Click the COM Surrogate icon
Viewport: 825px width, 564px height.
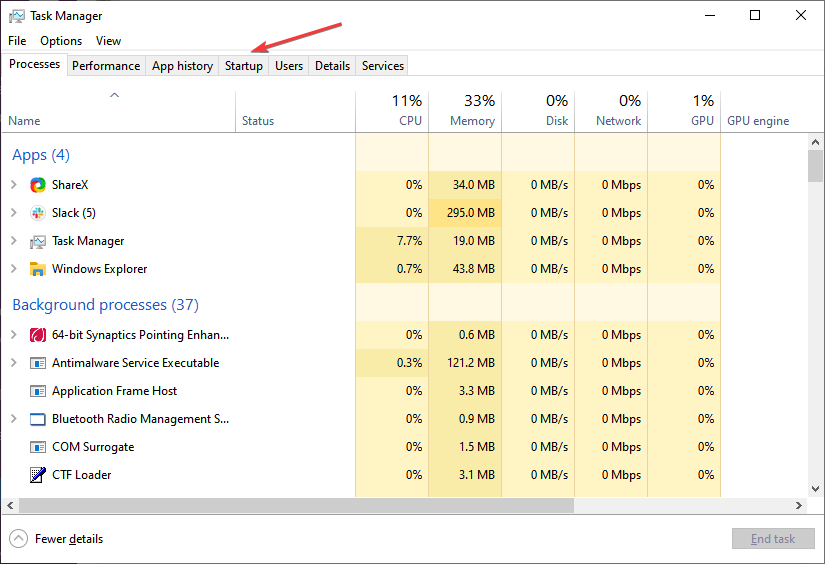(38, 447)
